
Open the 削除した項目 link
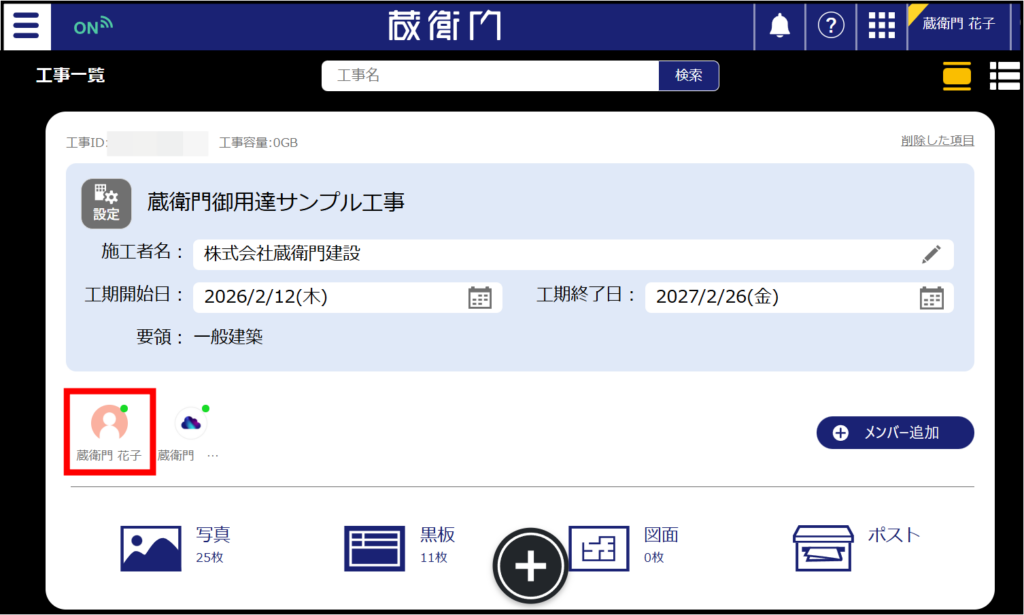937,141
